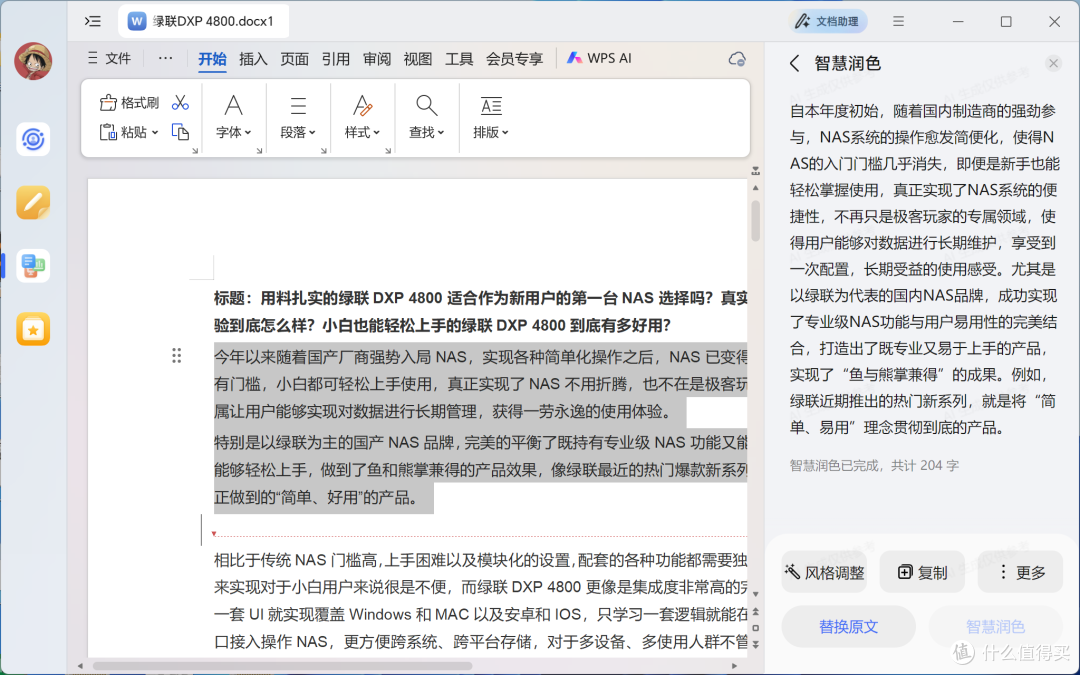
Task: Switch to the 视图 tab
Action: pyautogui.click(x=417, y=59)
